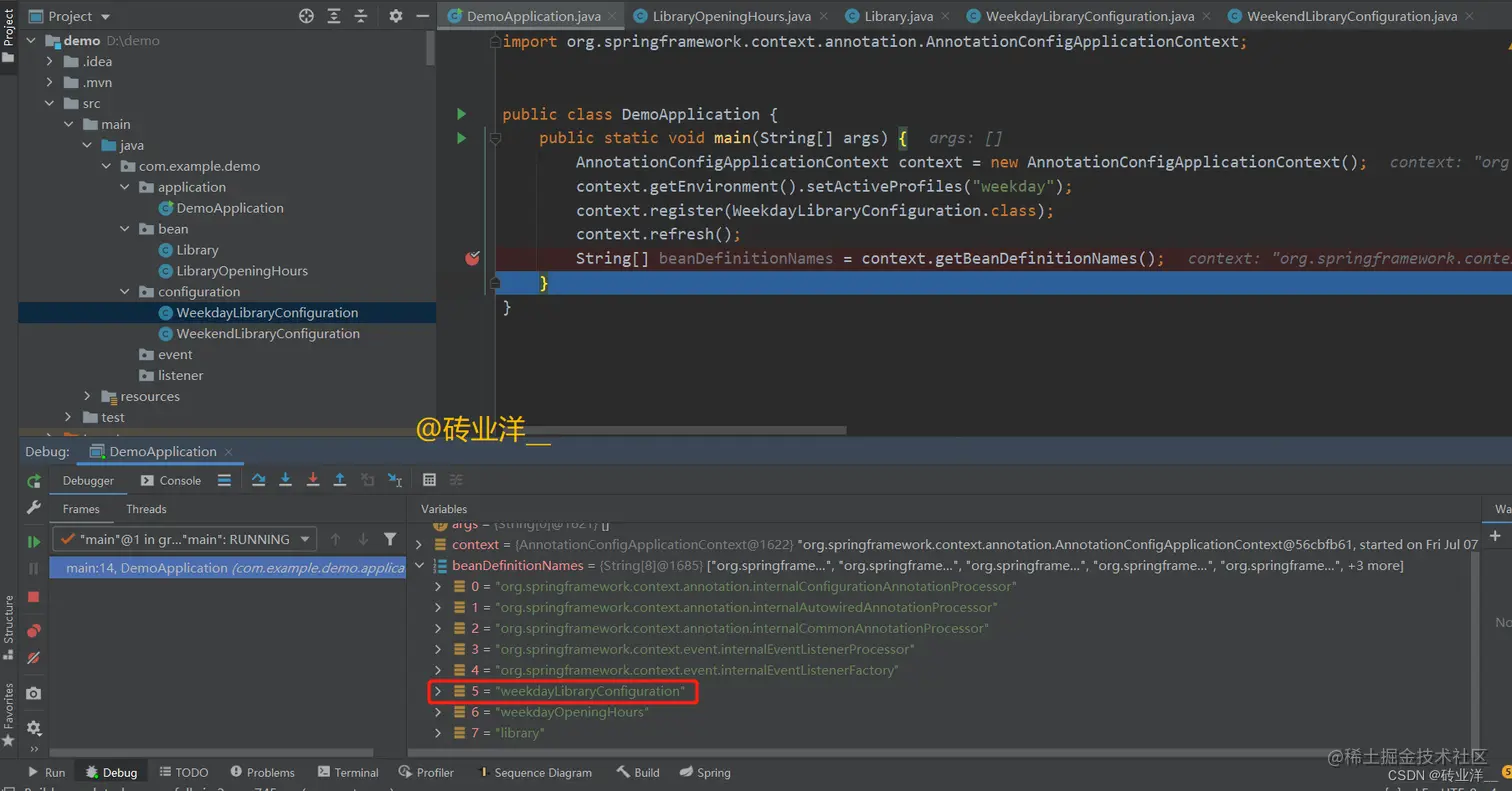Click Force Step Into red arrow icon
Image resolution: width=1512 pixels, height=791 pixels.
click(x=312, y=480)
